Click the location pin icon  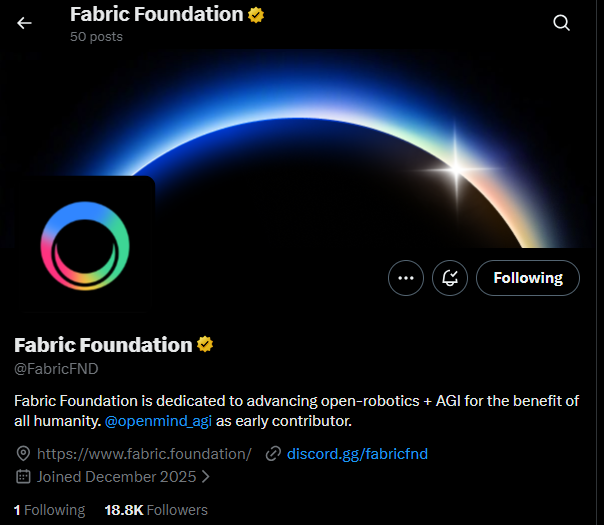(24, 454)
